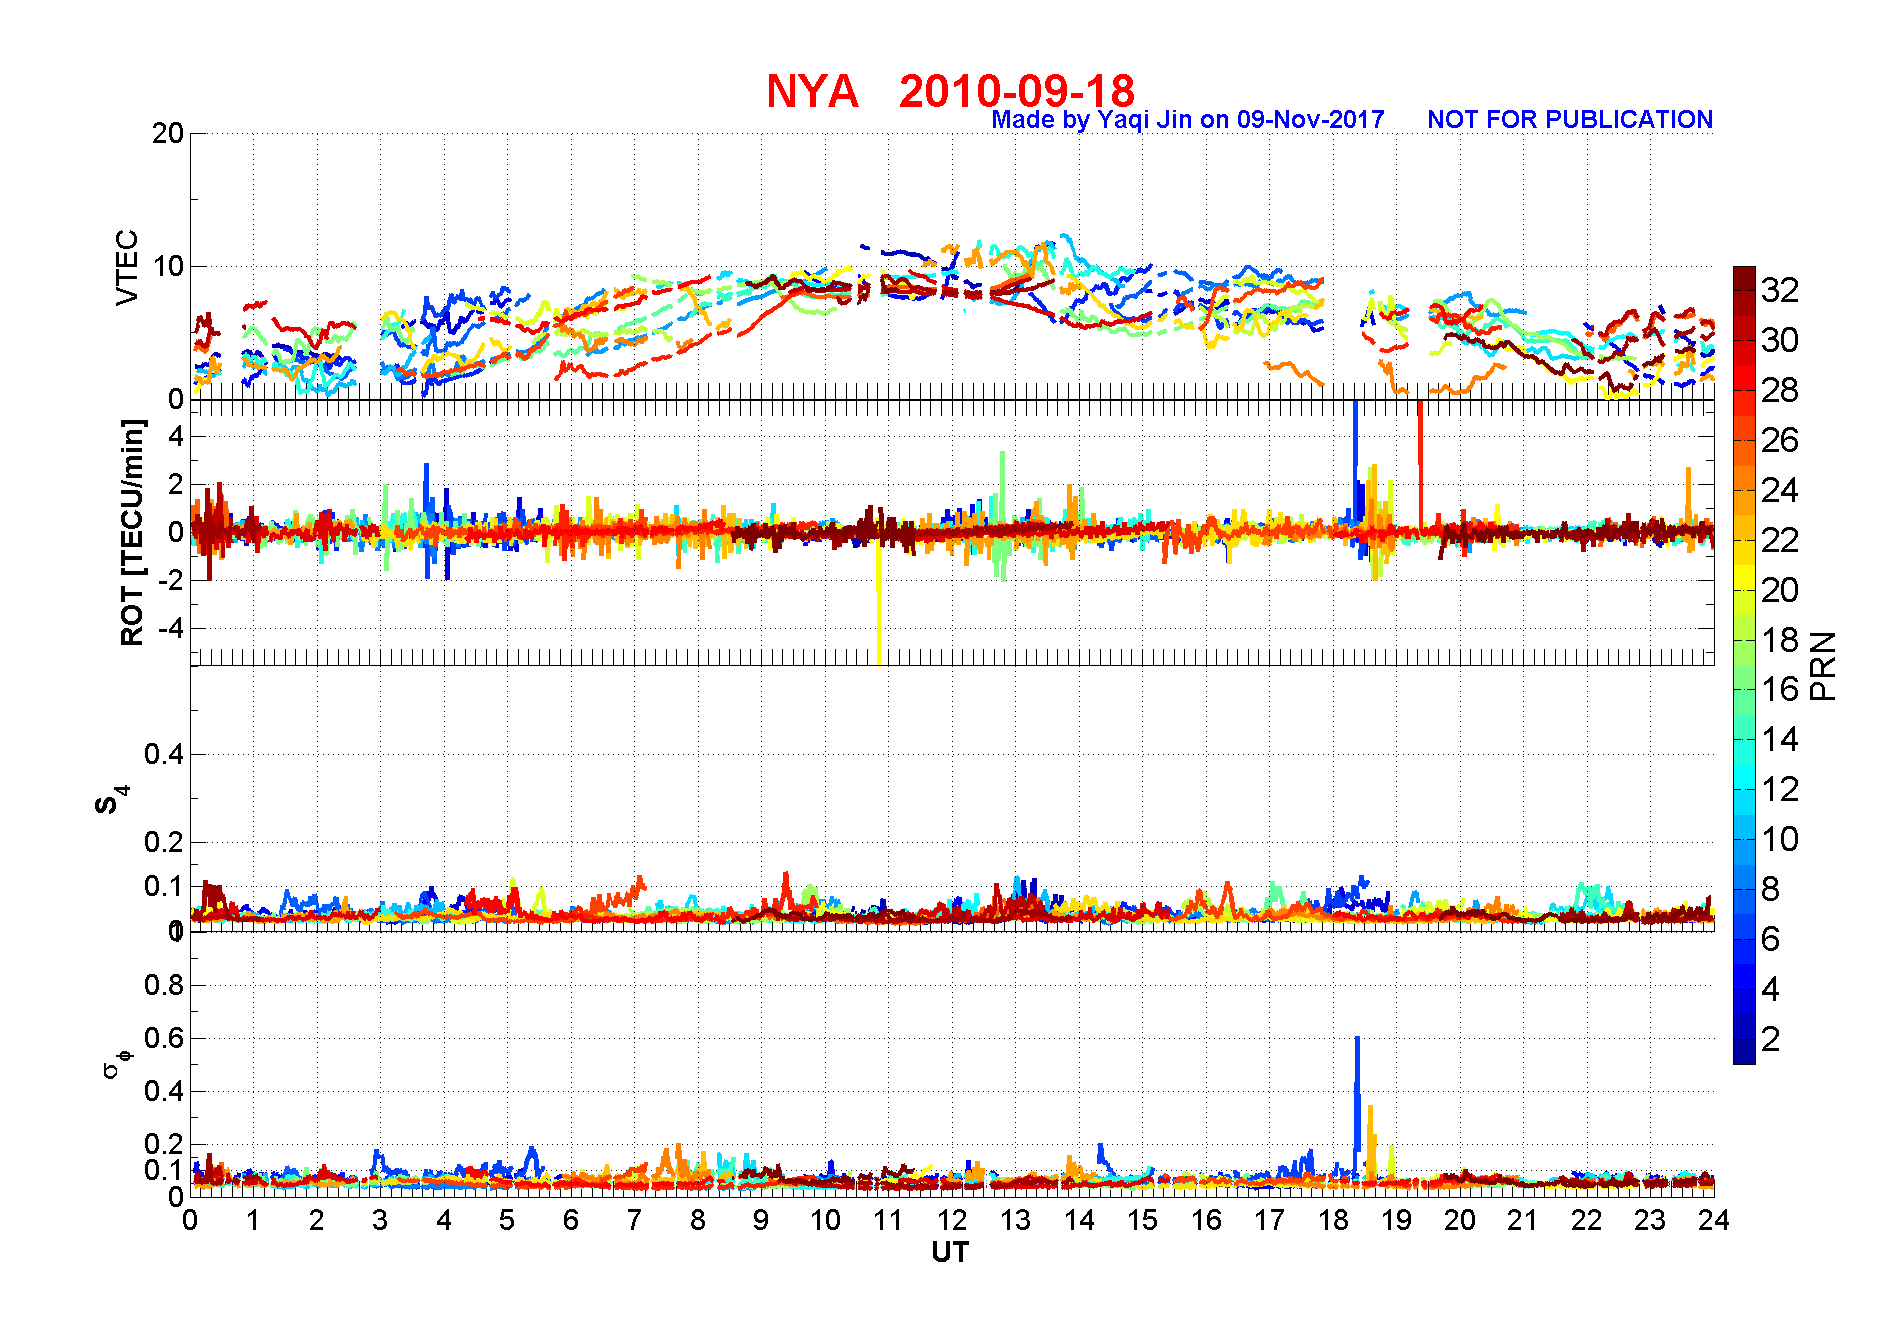Image resolution: width=1904 pixels, height=1330 pixels.
Task: Click the UT axis tick label 24
Action: (x=1714, y=1220)
